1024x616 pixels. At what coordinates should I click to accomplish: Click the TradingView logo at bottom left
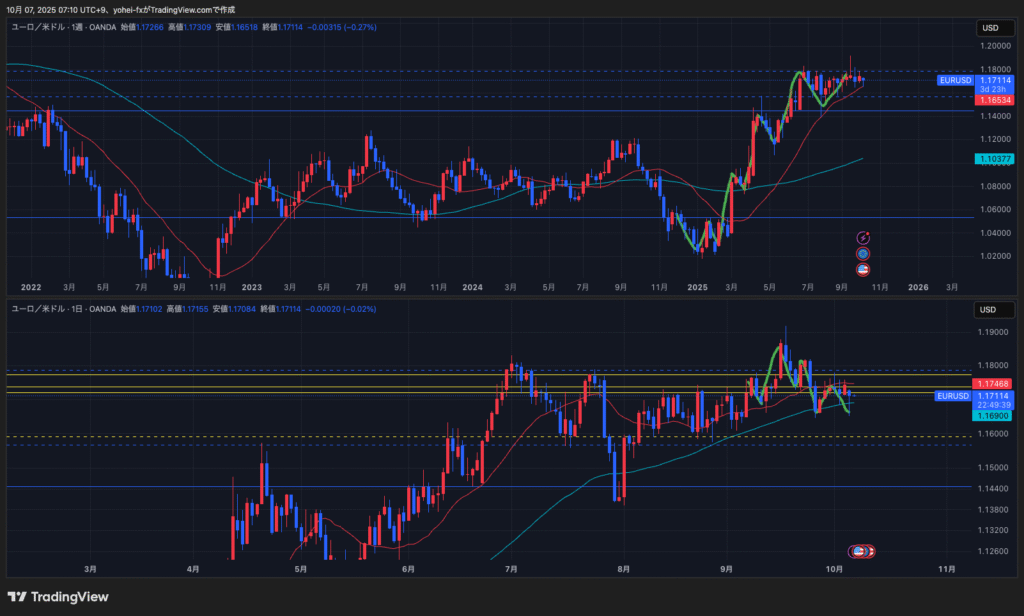click(59, 597)
